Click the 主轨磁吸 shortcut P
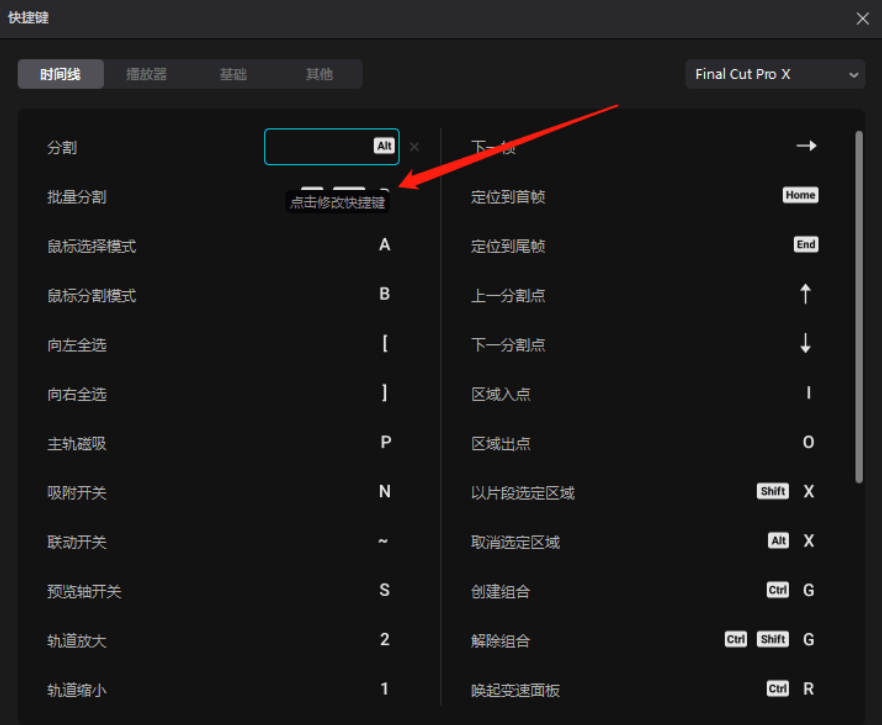Image resolution: width=882 pixels, height=725 pixels. pos(384,442)
